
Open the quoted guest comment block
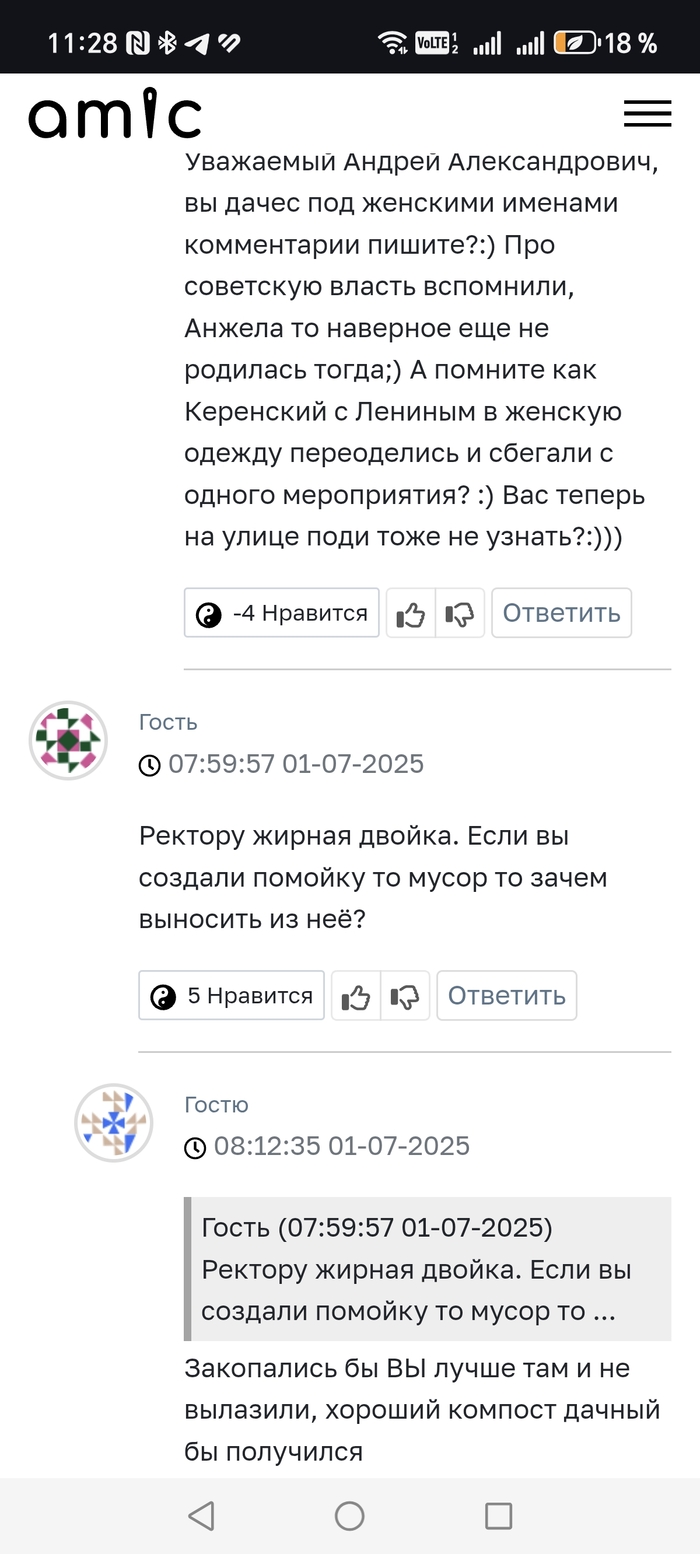pyautogui.click(x=428, y=1269)
